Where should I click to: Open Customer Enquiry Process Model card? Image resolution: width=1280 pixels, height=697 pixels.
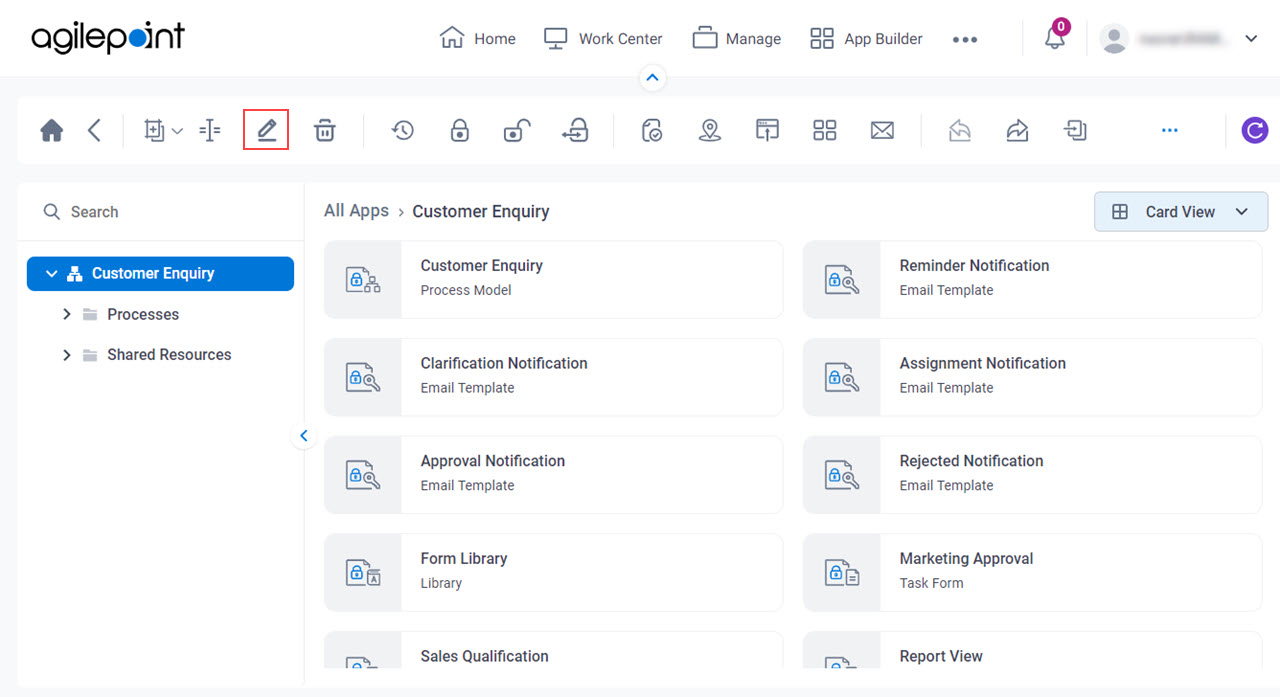553,279
